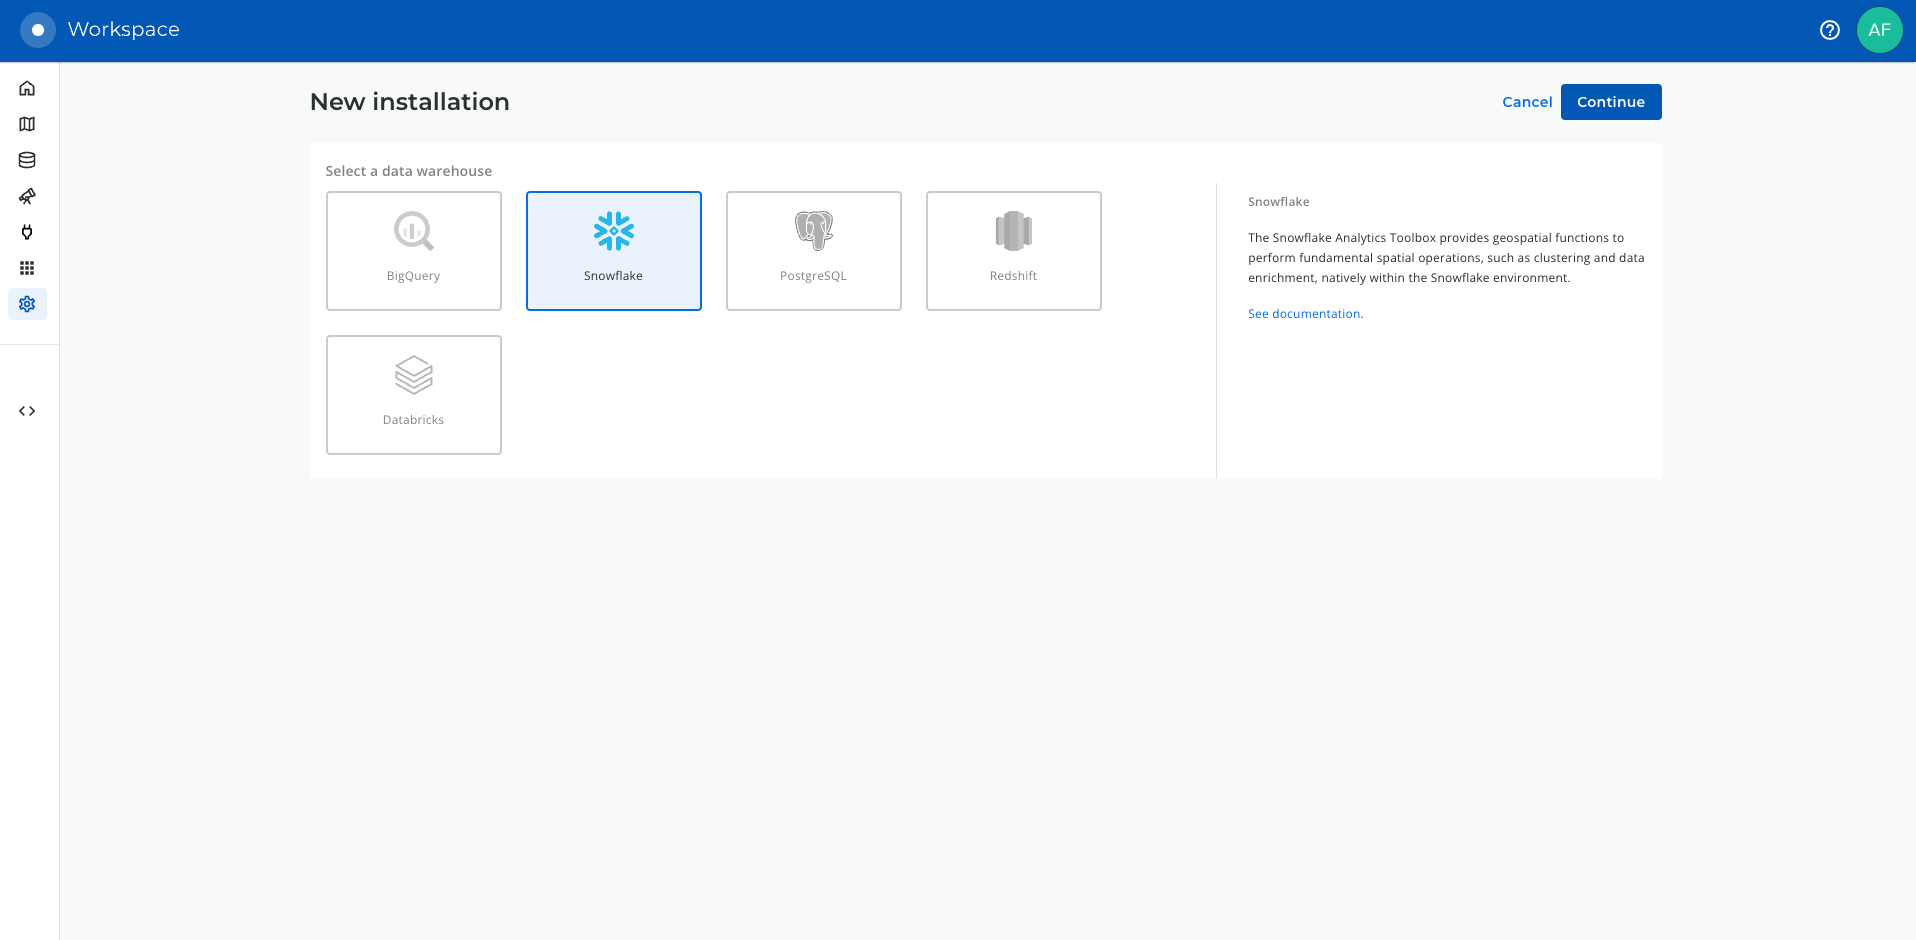The height and width of the screenshot is (940, 1916).
Task: Pick the PostgreSQL warehouse option
Action: pos(814,251)
